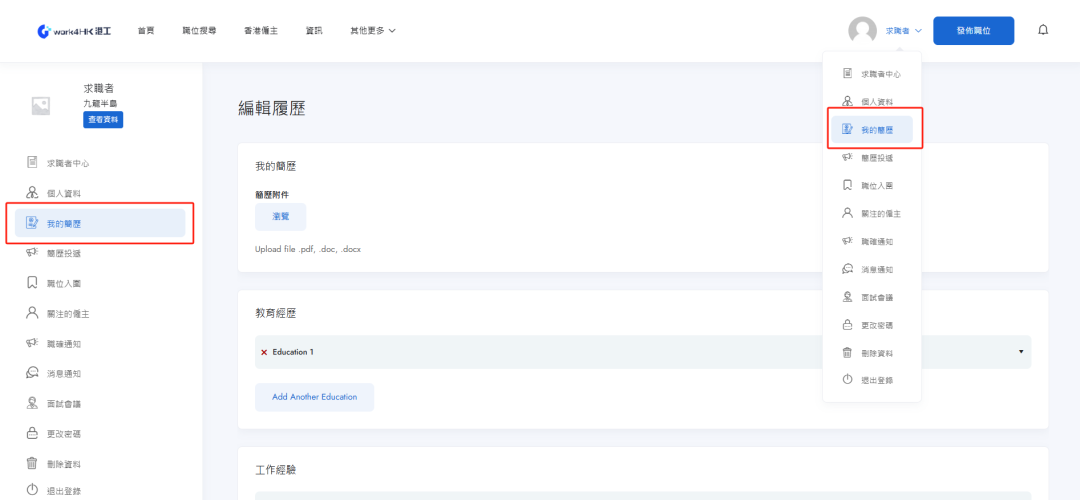Viewport: 1080px width, 500px height.
Task: Click the Add Another Education button
Action: pyautogui.click(x=314, y=397)
